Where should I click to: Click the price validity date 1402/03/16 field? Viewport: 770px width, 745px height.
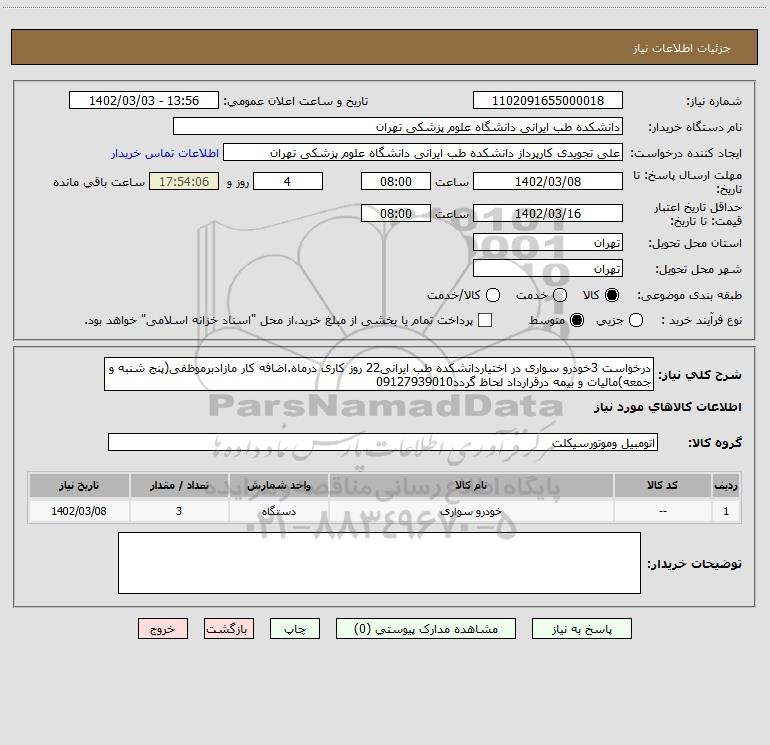pyautogui.click(x=548, y=213)
